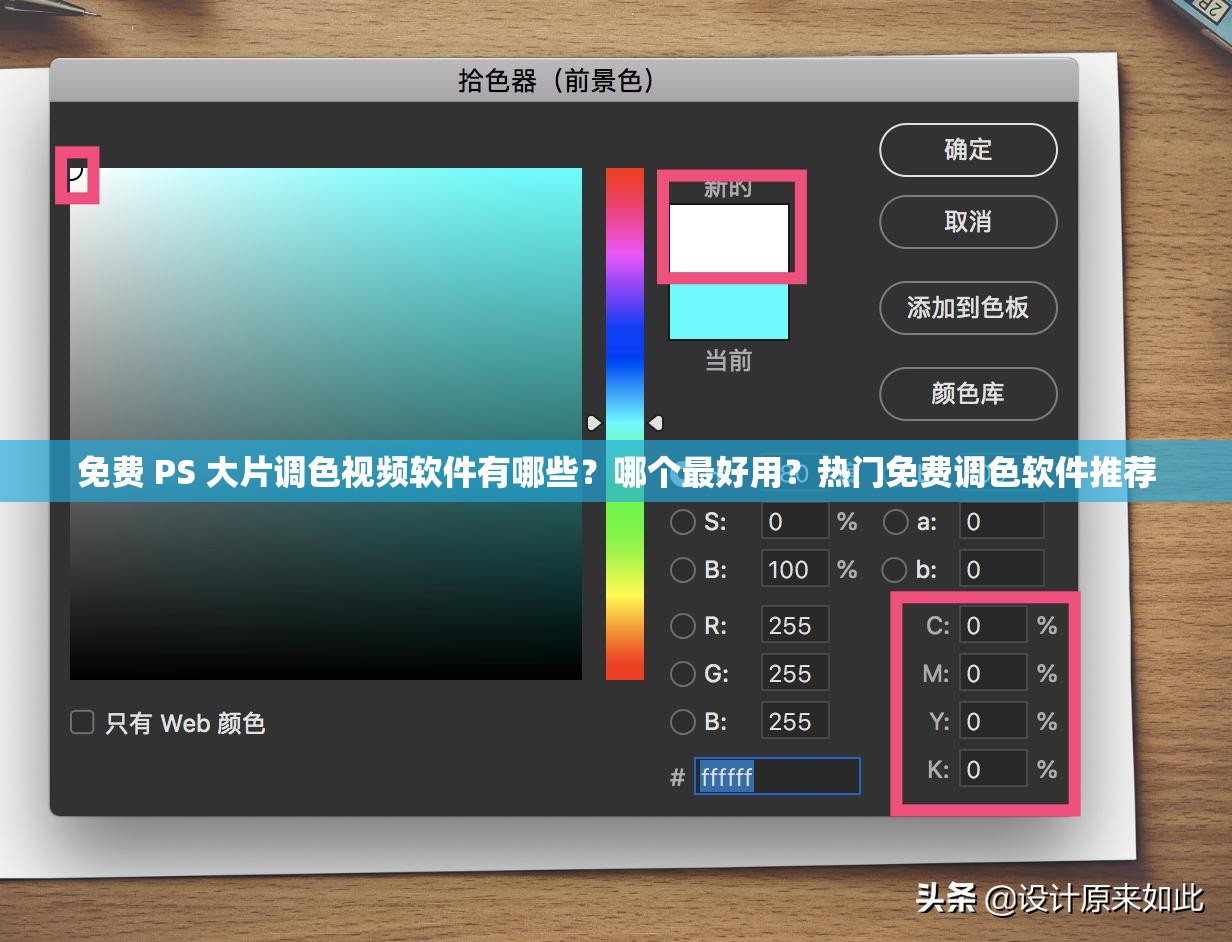The height and width of the screenshot is (942, 1232).
Task: Click the 当前 current color swatch
Action: coord(728,310)
